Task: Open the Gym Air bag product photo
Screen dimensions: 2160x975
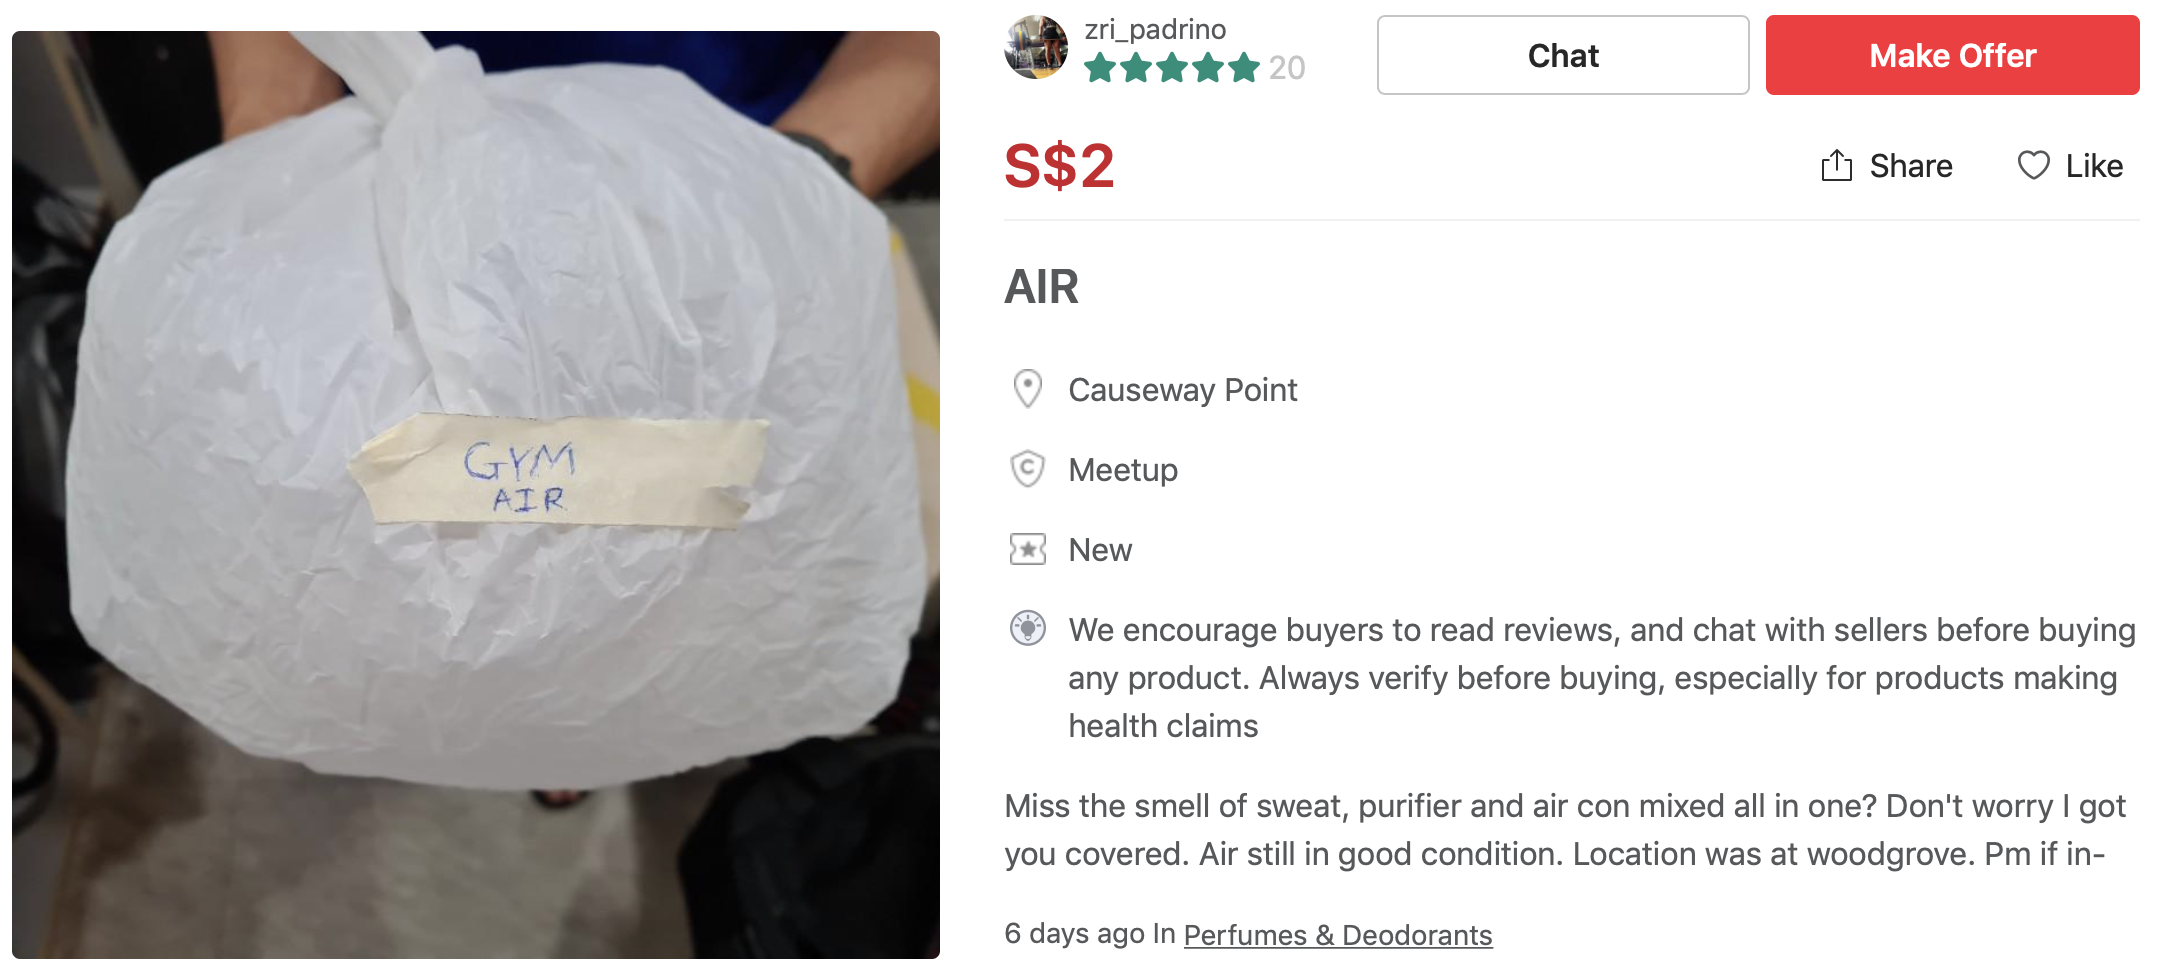Action: 476,495
